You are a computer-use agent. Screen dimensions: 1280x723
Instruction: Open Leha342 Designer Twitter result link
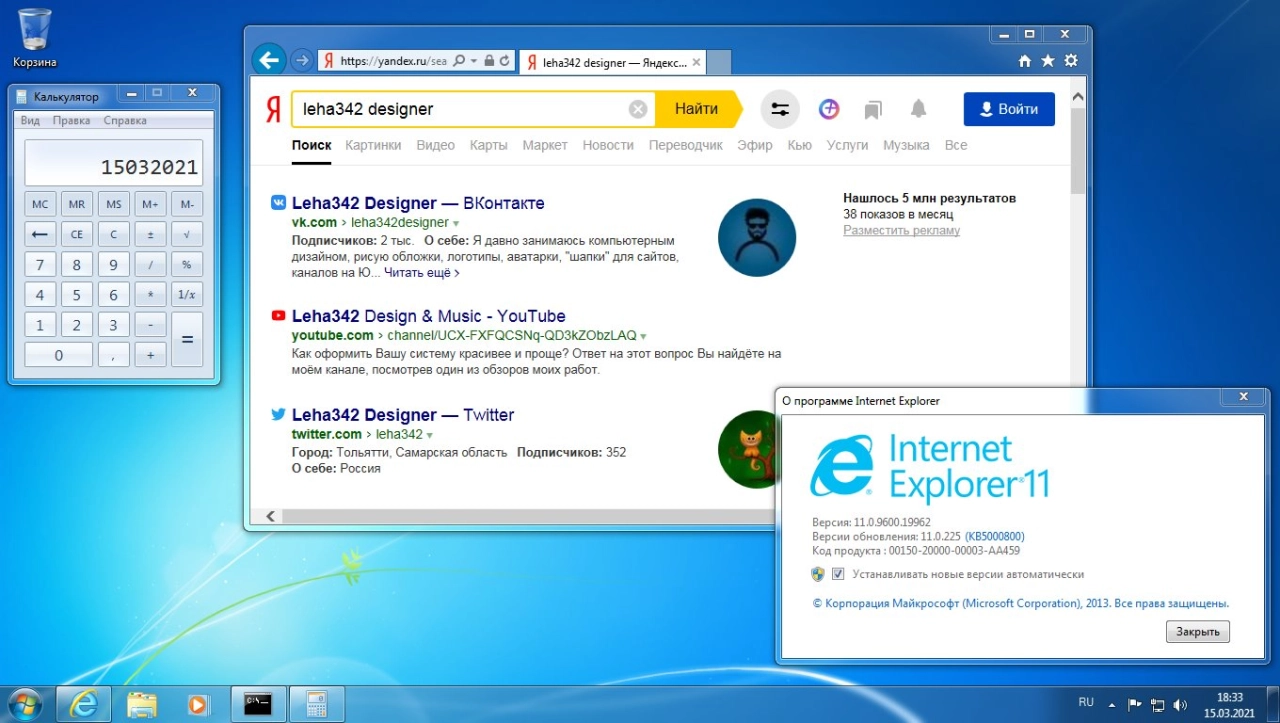pos(403,415)
